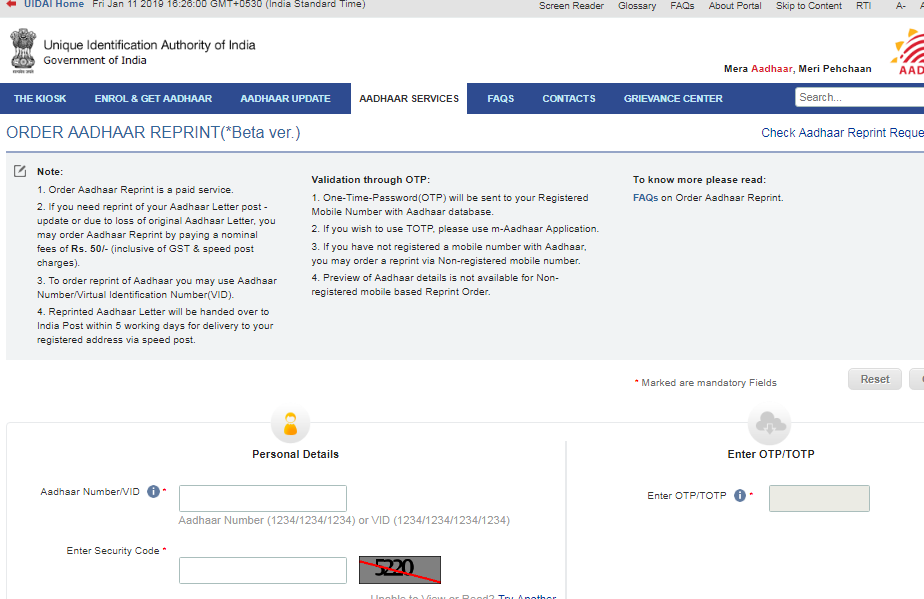Click the lock icon above Personal Details
Viewport: 924px width, 599px height.
[x=290, y=422]
